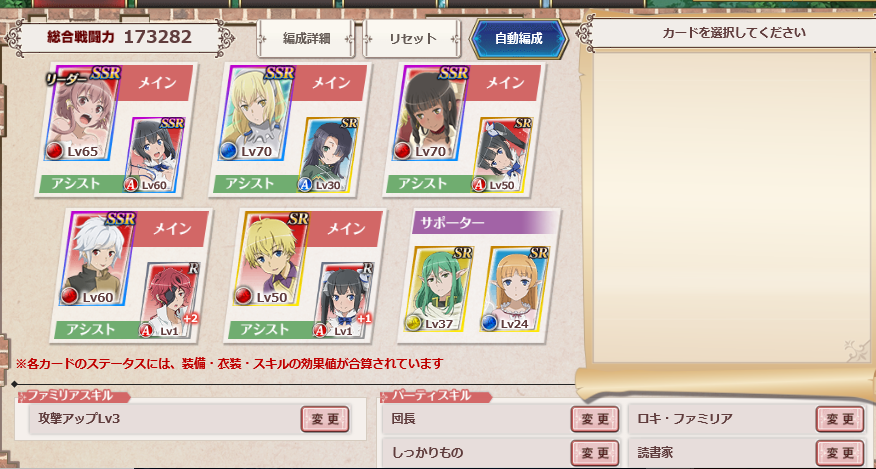This screenshot has width=876, height=469.
Task: Run 自動編成 auto formation
Action: tap(518, 39)
